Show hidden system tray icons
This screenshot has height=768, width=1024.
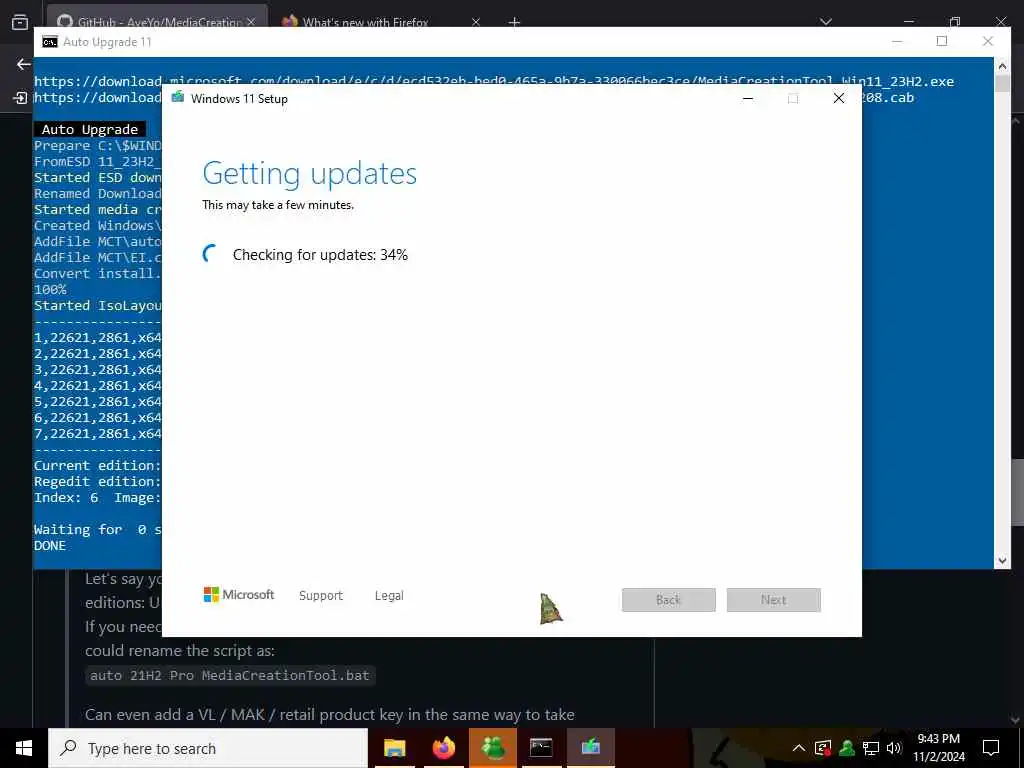[x=799, y=748]
